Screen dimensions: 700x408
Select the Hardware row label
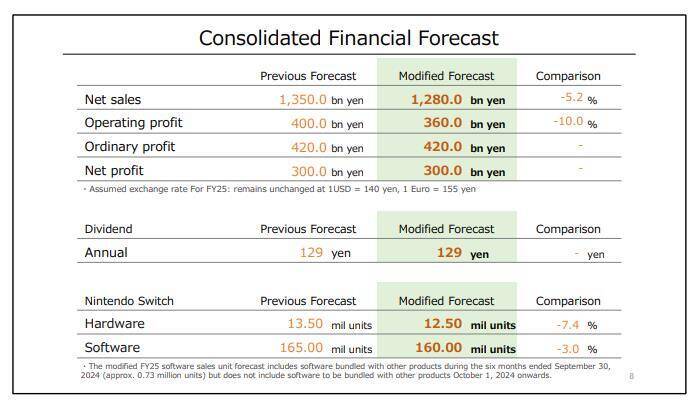point(114,324)
